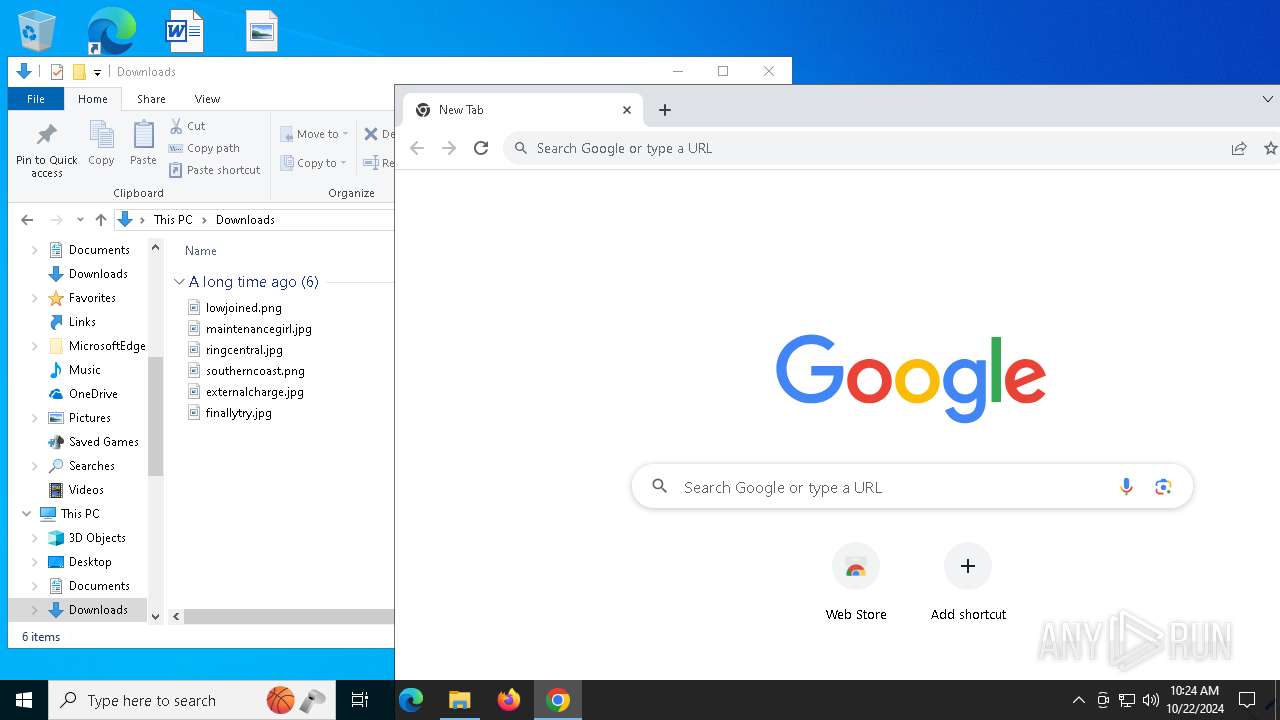Image resolution: width=1280 pixels, height=720 pixels.
Task: Bookmark this tab with the star icon
Action: [x=1270, y=148]
